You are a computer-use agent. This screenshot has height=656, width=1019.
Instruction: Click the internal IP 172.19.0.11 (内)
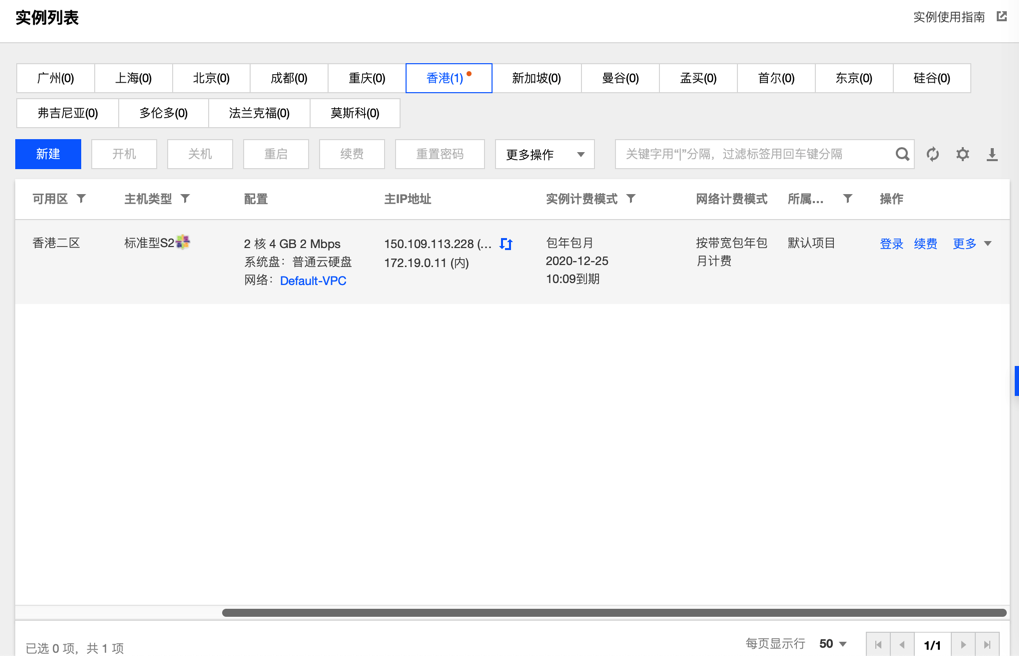pyautogui.click(x=426, y=263)
